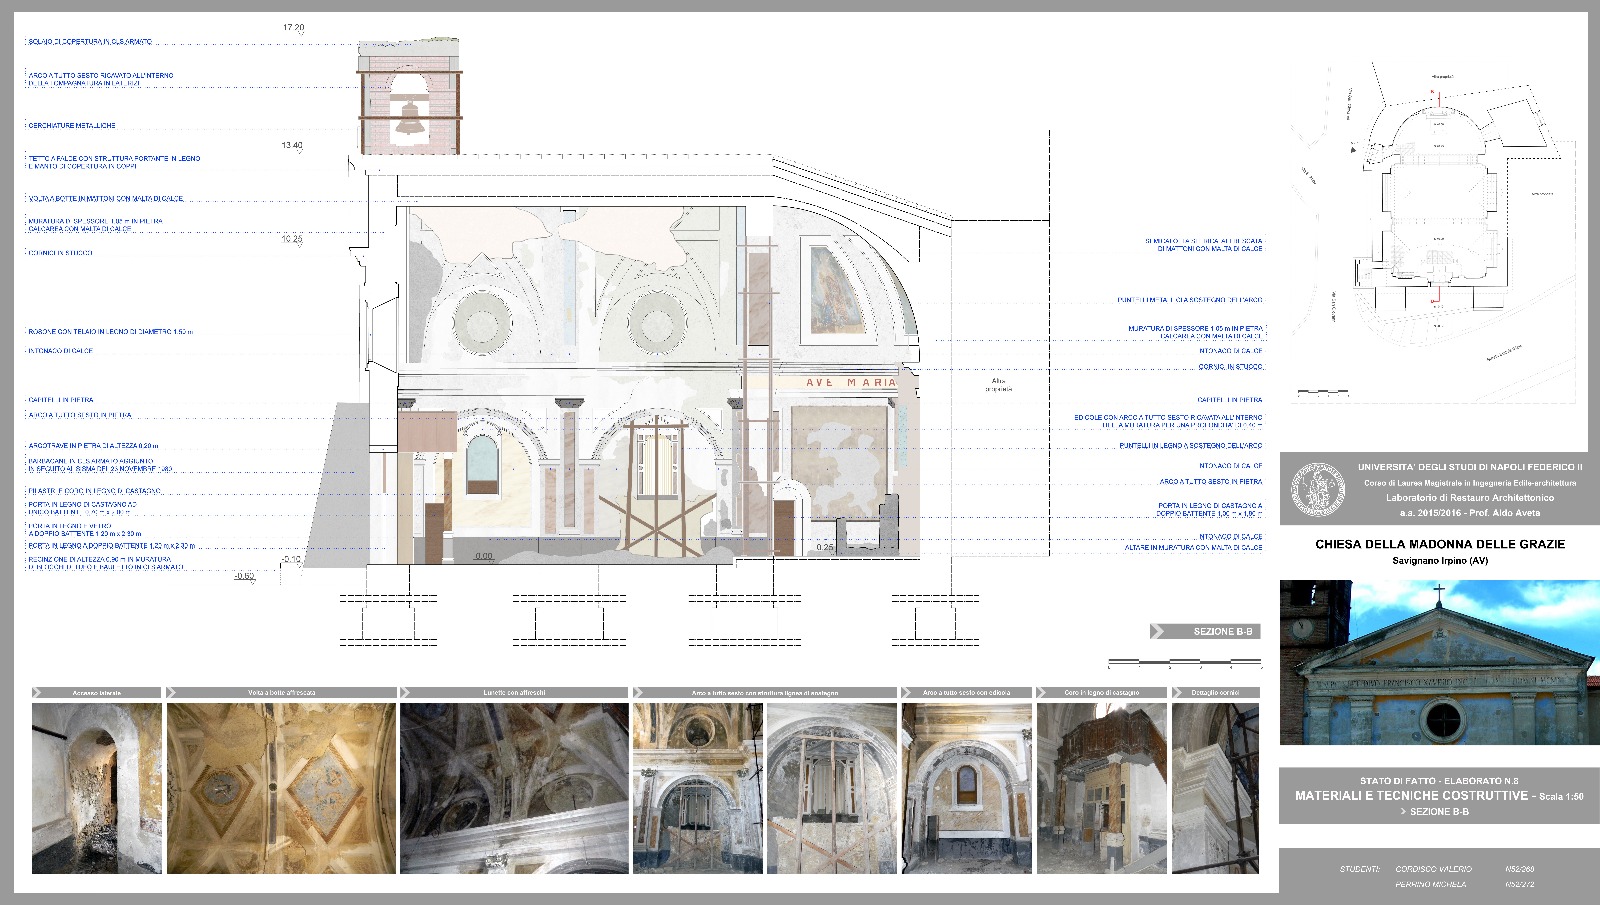Click the elevation marker '10.25'

click(x=291, y=240)
